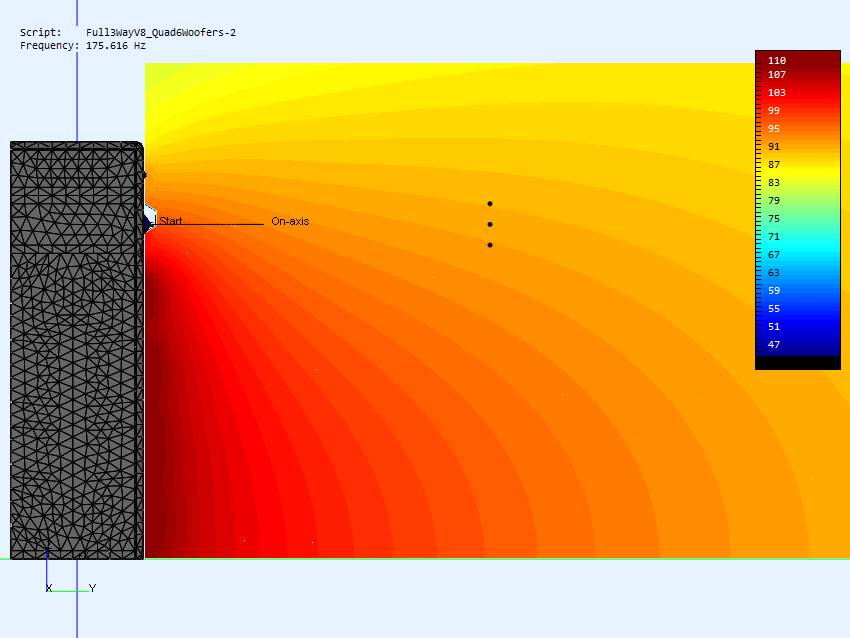
Task: Click the 63 value on color scale
Action: pos(774,273)
